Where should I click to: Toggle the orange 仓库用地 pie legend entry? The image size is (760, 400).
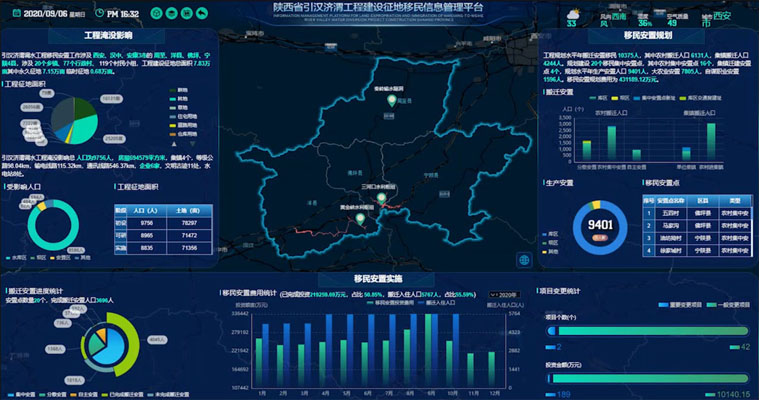click(x=183, y=134)
